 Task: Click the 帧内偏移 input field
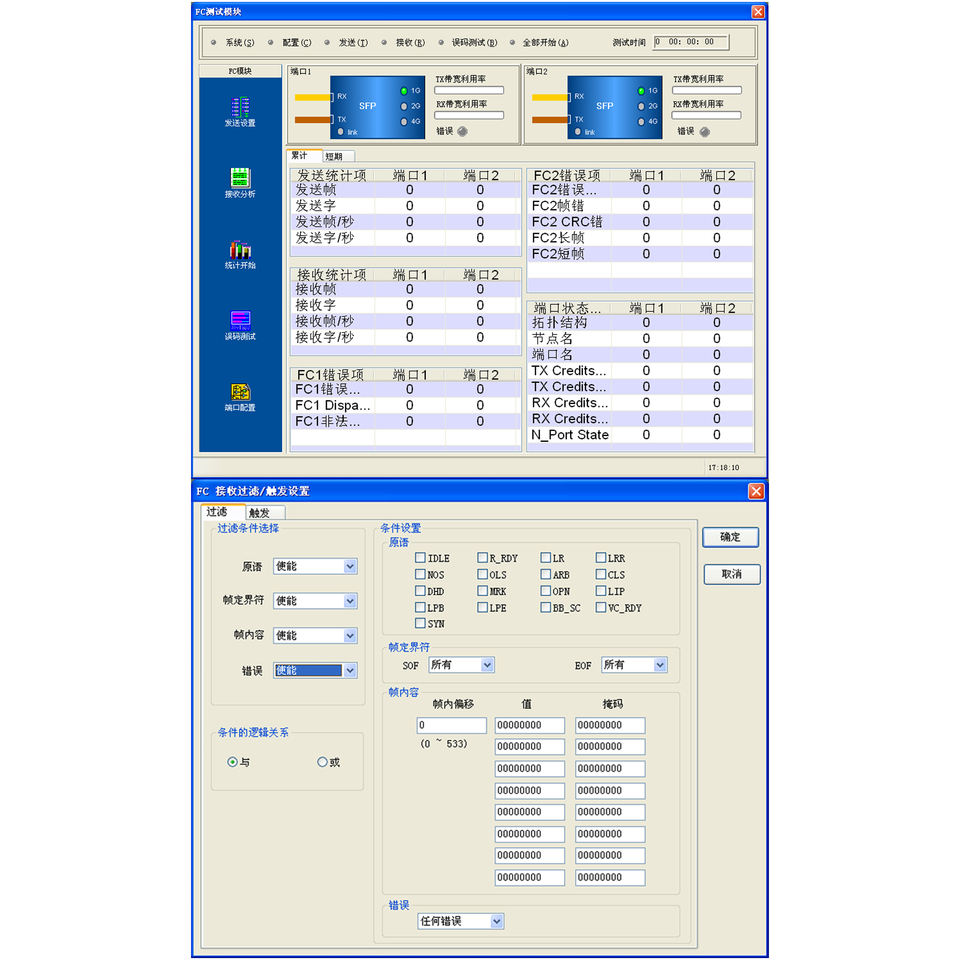[x=451, y=725]
